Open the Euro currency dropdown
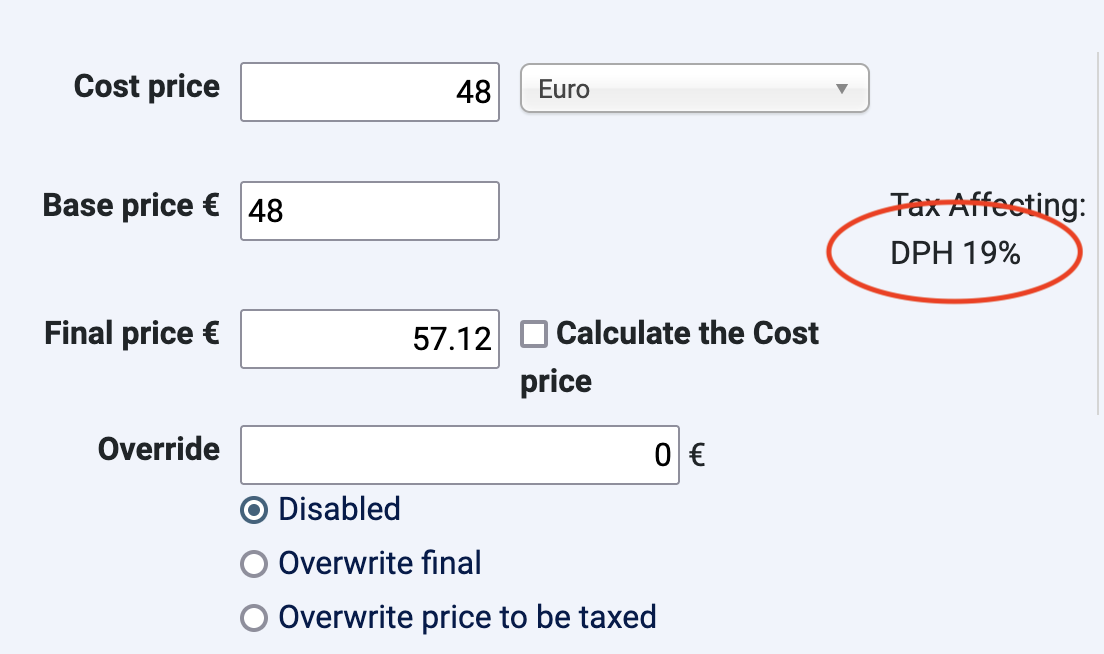Image resolution: width=1104 pixels, height=654 pixels. (x=694, y=89)
